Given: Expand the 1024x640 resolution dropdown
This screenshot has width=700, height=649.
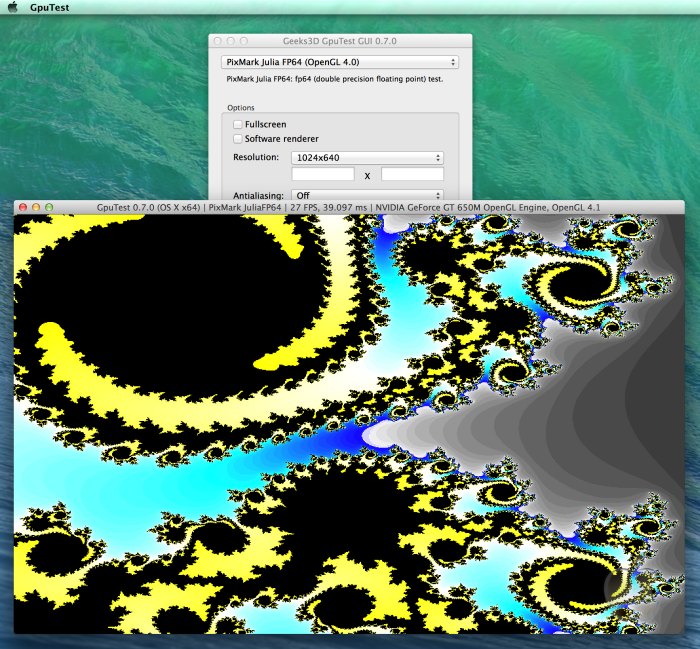Looking at the screenshot, I should 367,158.
